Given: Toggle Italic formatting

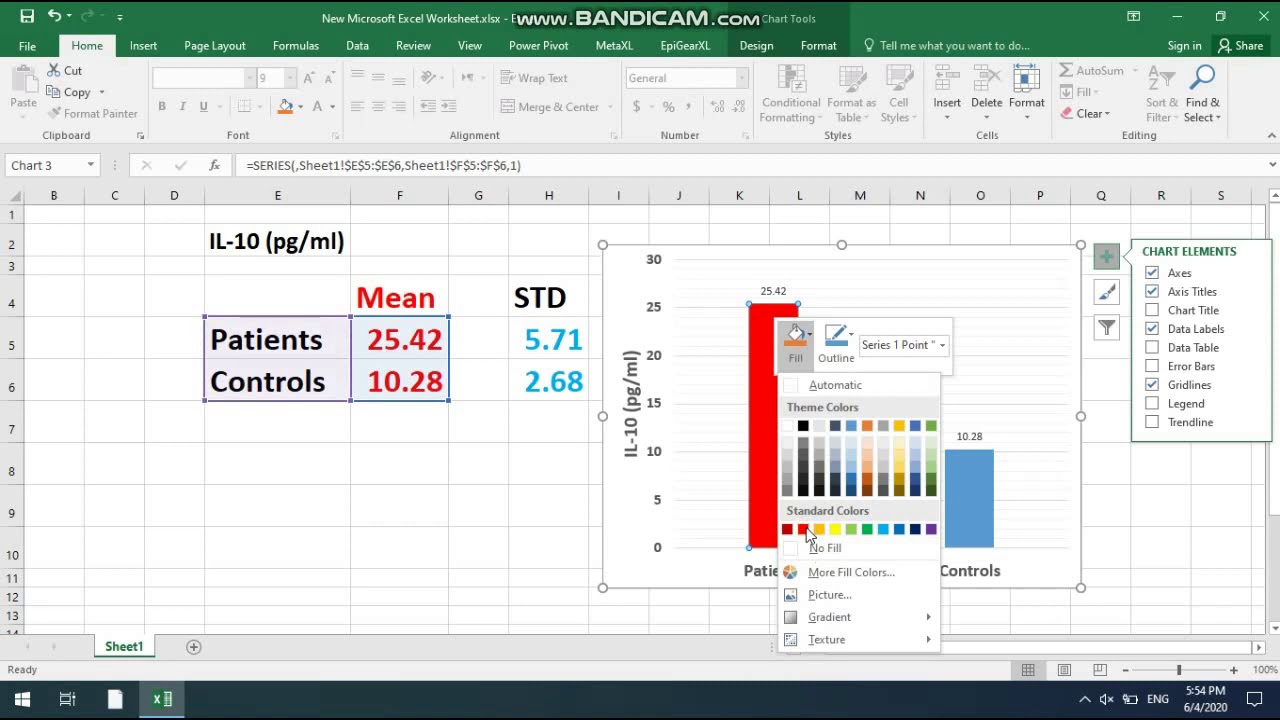Looking at the screenshot, I should tap(183, 107).
